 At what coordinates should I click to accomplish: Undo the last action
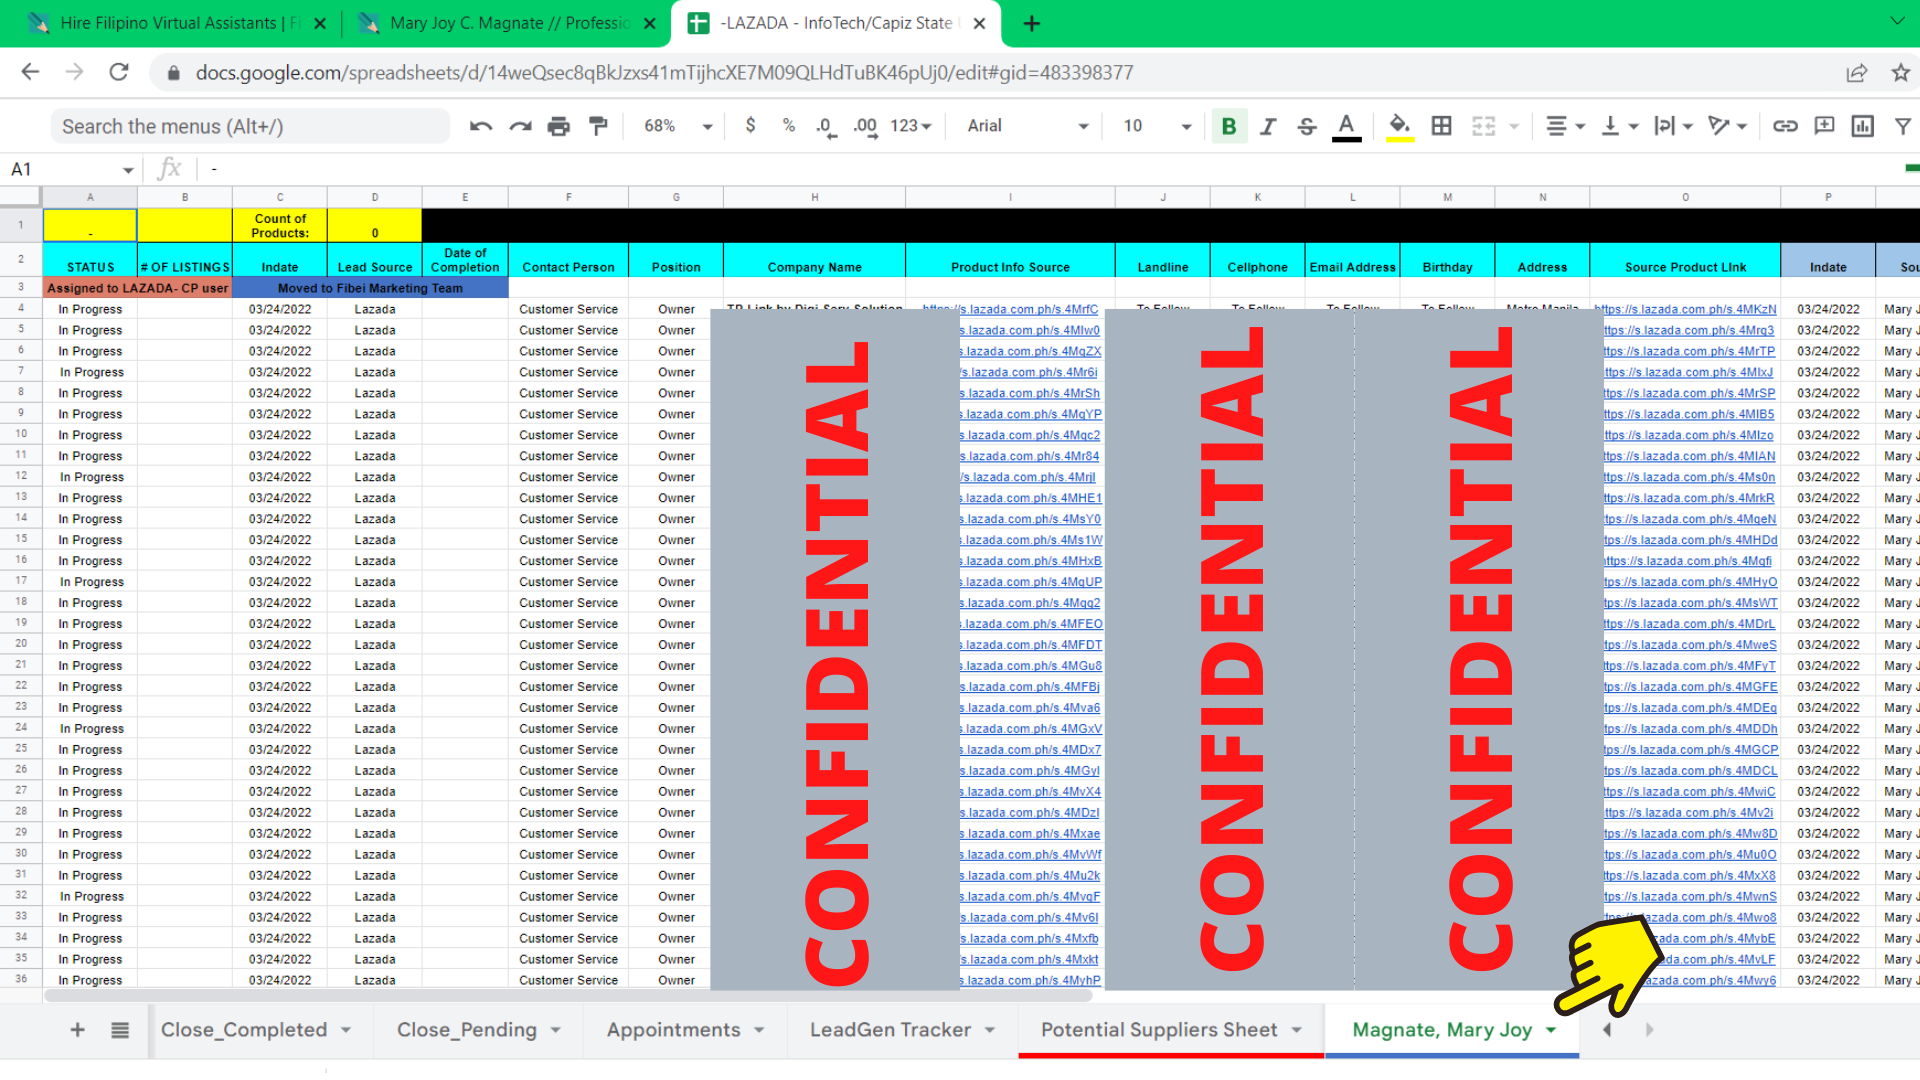480,126
